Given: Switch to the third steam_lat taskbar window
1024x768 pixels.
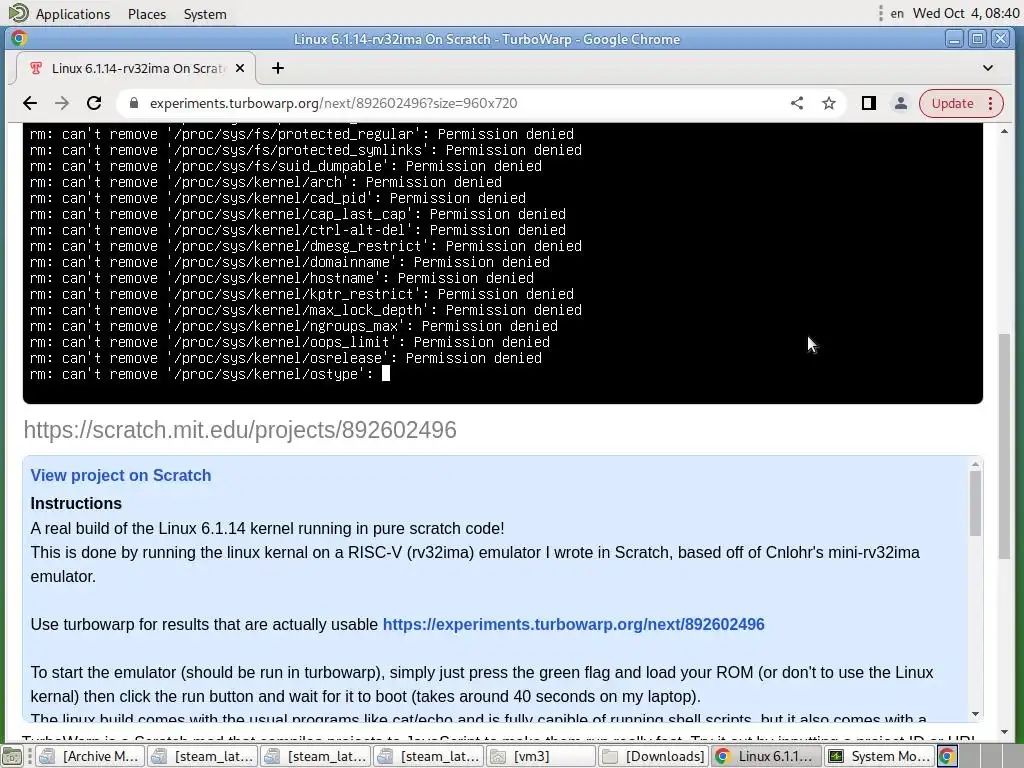Looking at the screenshot, I should 429,756.
